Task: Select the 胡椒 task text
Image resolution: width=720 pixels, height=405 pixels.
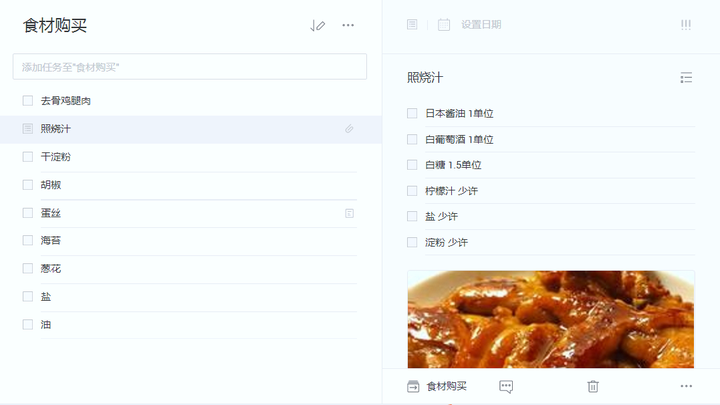Action: click(x=51, y=185)
